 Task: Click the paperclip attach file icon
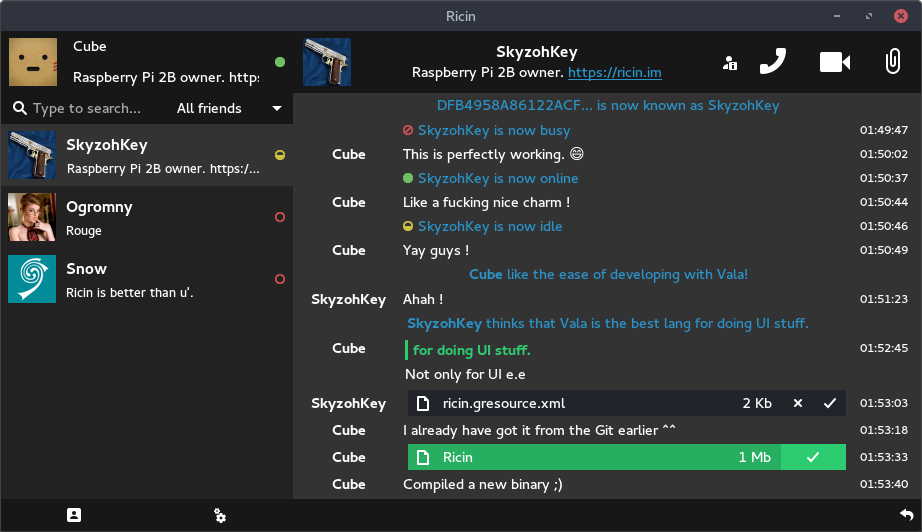click(x=892, y=62)
